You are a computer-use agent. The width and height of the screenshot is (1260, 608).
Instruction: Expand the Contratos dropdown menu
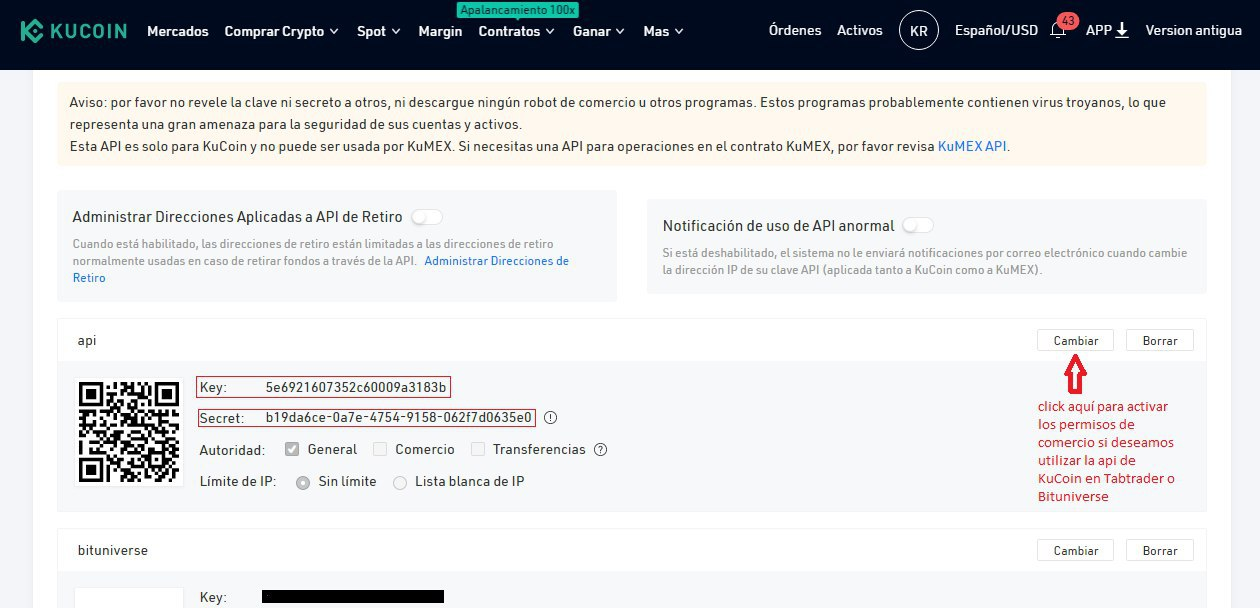[x=517, y=31]
